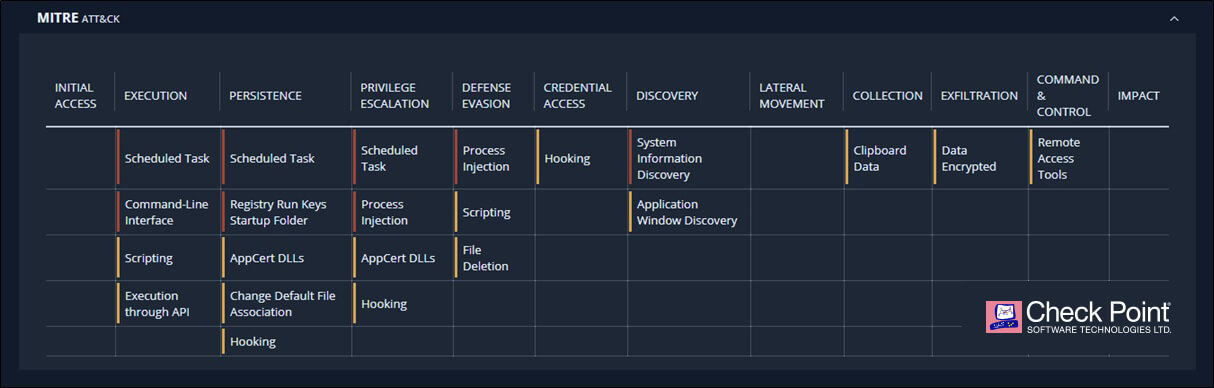This screenshot has height=388, width=1214.
Task: Click Data Encrypted under Exfiltration
Action: point(969,158)
